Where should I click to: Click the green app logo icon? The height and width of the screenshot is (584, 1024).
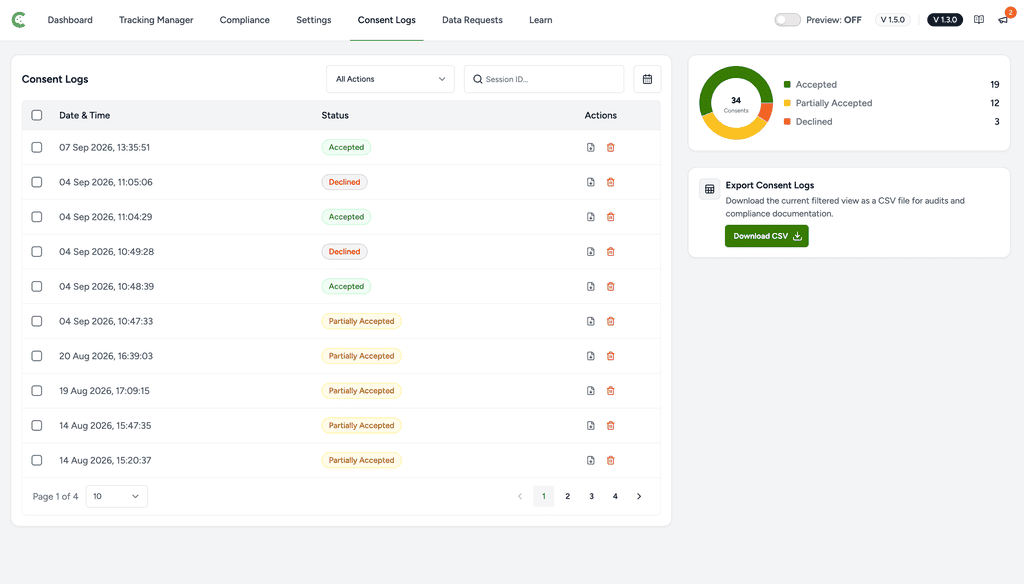click(x=19, y=20)
